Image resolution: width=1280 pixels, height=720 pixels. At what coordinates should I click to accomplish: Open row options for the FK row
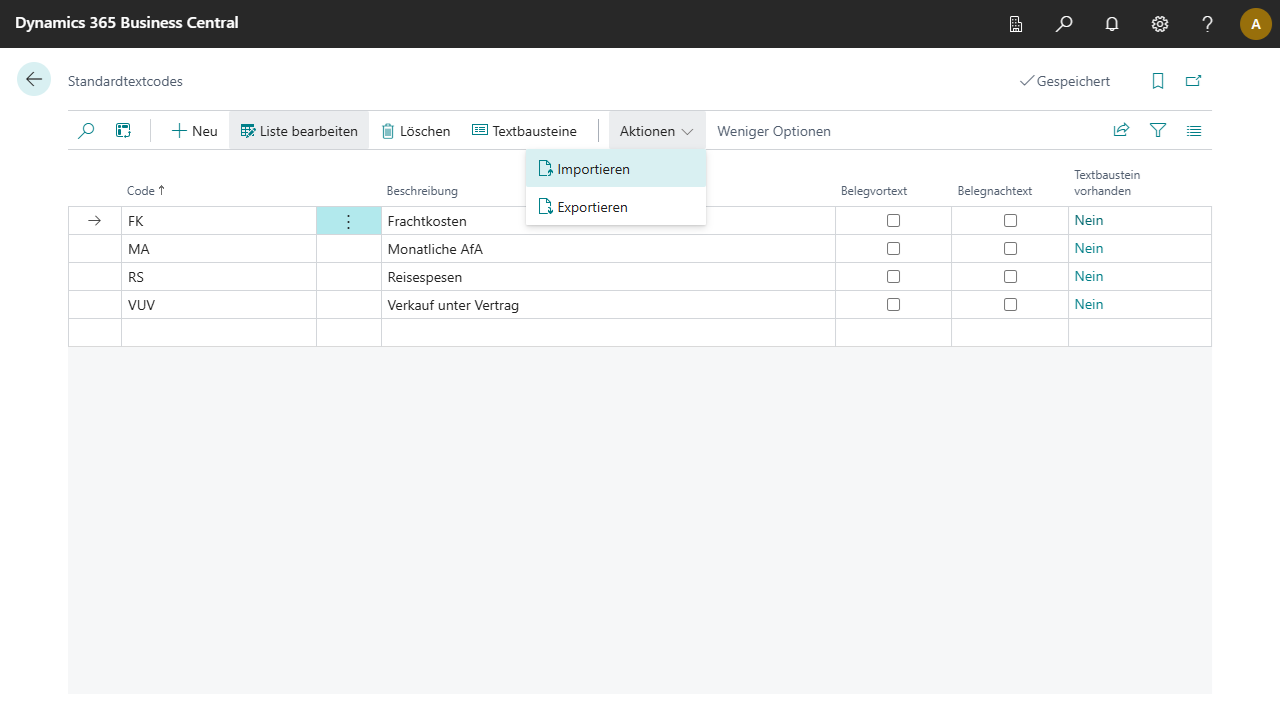coord(348,222)
